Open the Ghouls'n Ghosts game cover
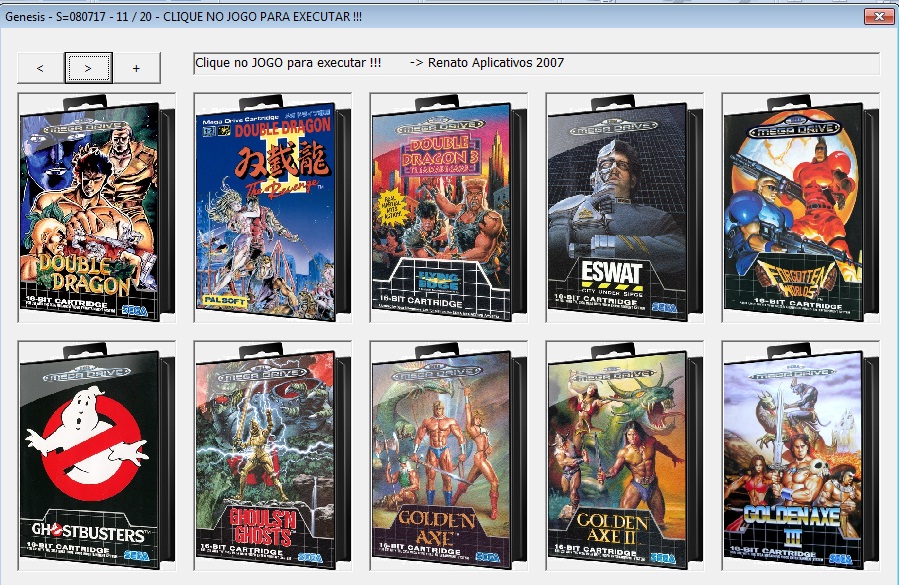The image size is (899, 585). pos(273,456)
